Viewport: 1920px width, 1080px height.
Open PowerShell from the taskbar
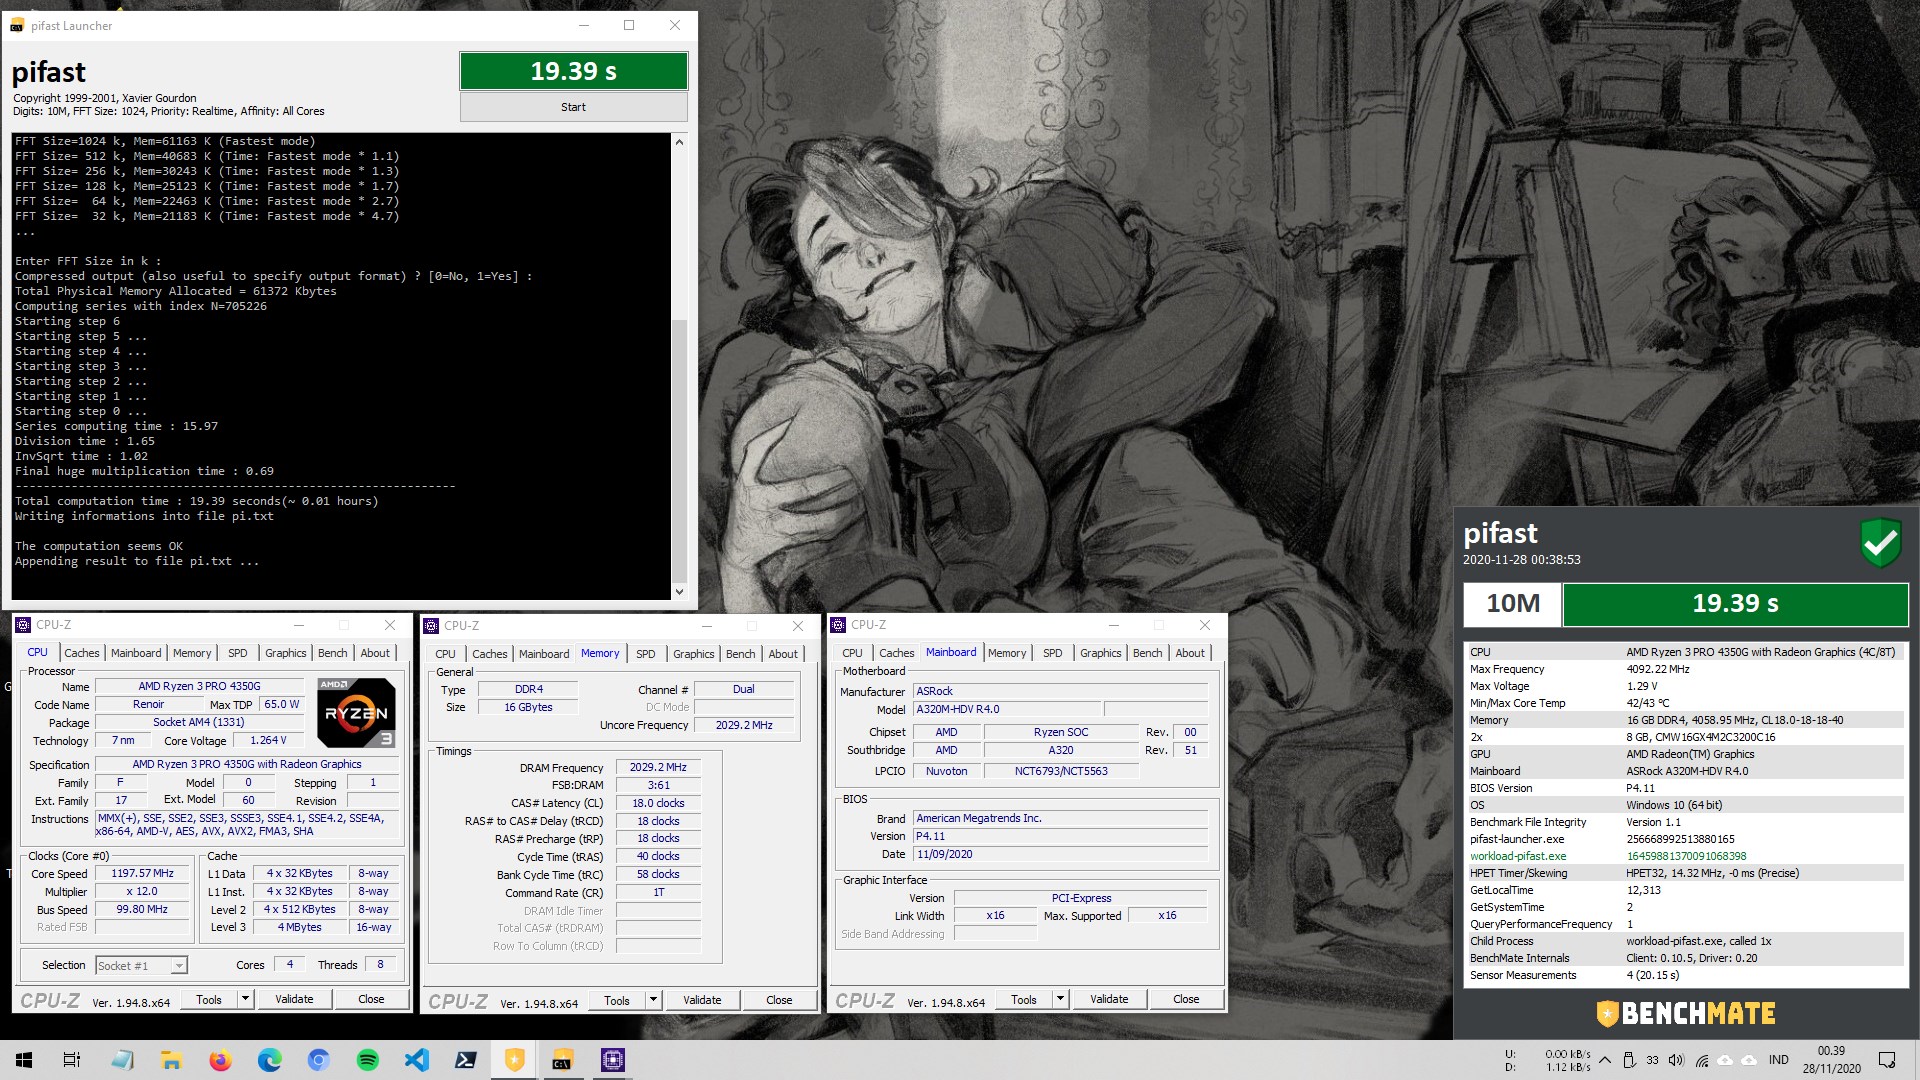465,1060
